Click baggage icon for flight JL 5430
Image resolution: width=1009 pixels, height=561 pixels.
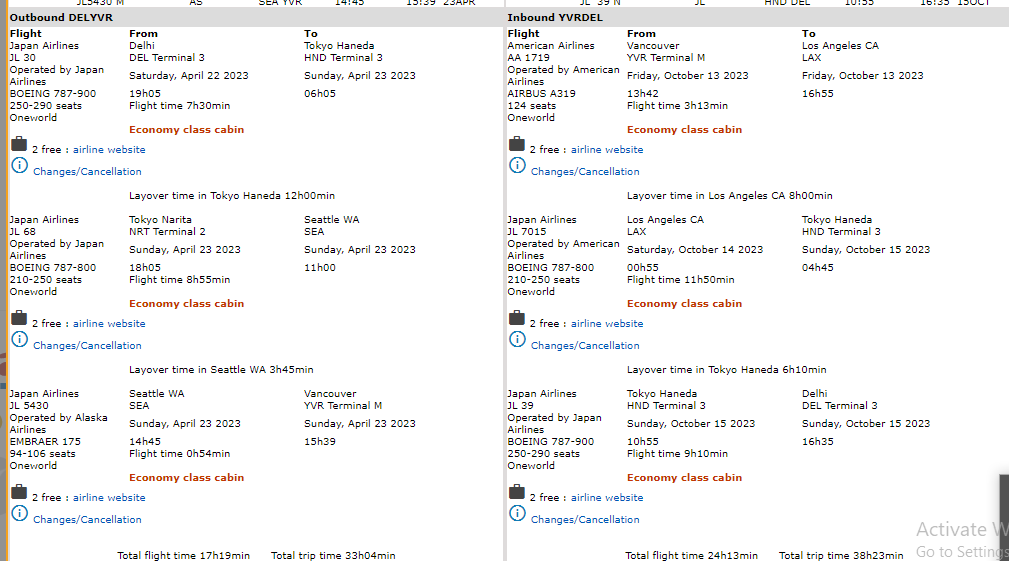pos(19,493)
